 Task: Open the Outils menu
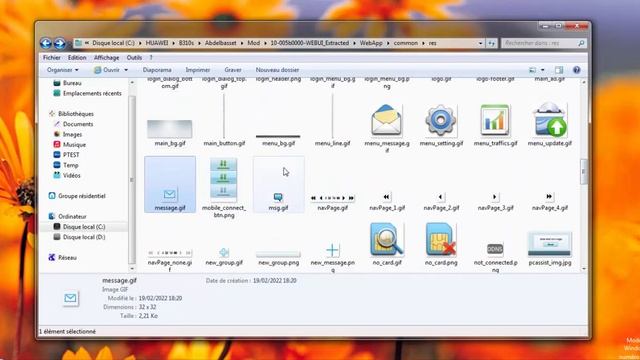[x=134, y=58]
